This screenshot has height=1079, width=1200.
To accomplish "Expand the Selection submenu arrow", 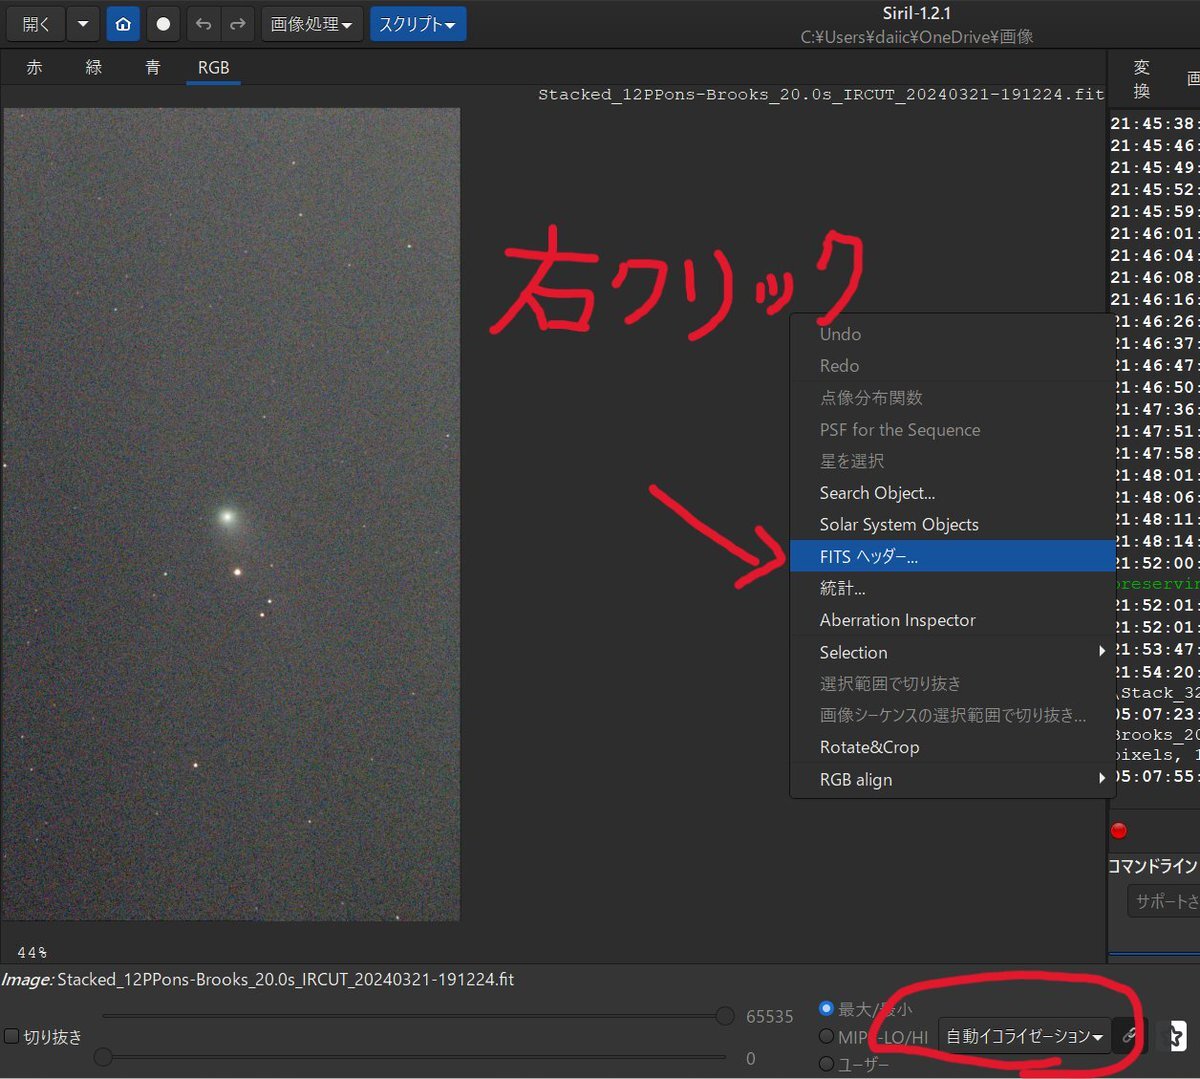I will click(x=1102, y=651).
